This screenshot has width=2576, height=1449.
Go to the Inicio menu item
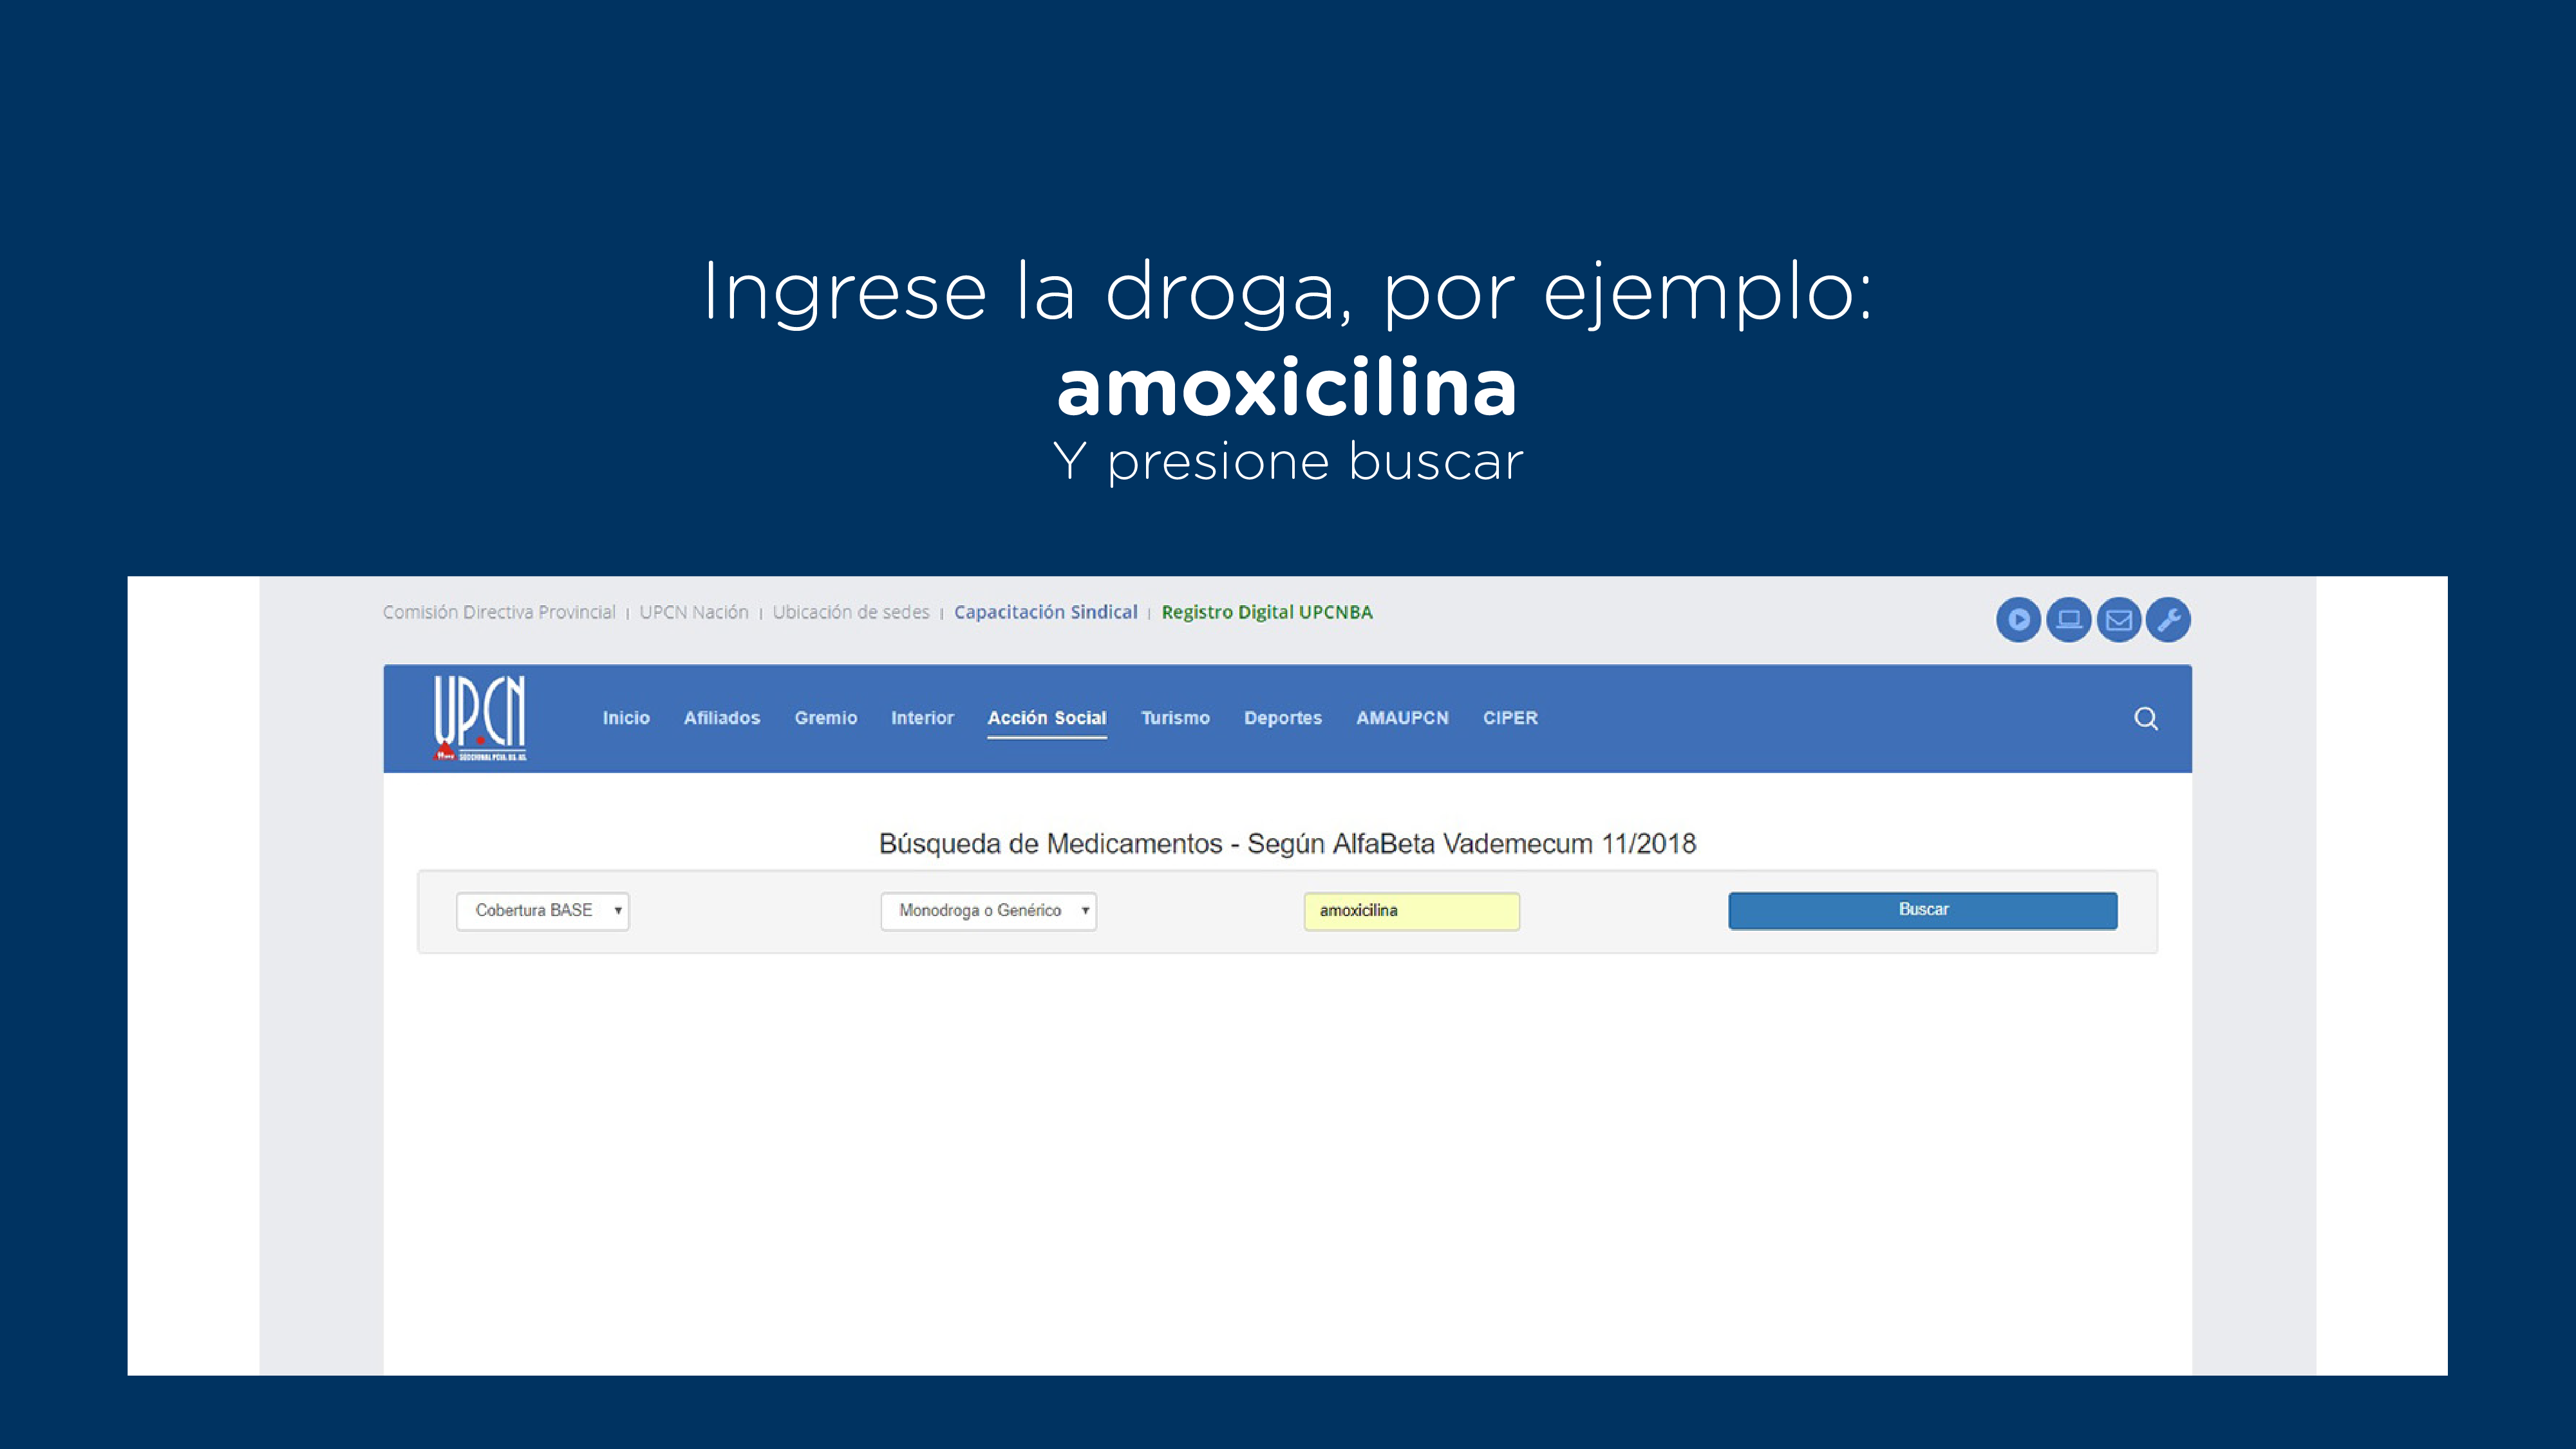pyautogui.click(x=626, y=718)
